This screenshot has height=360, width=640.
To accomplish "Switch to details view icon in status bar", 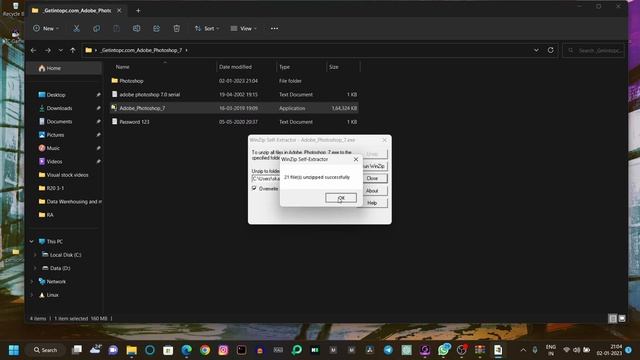I will [612, 318].
